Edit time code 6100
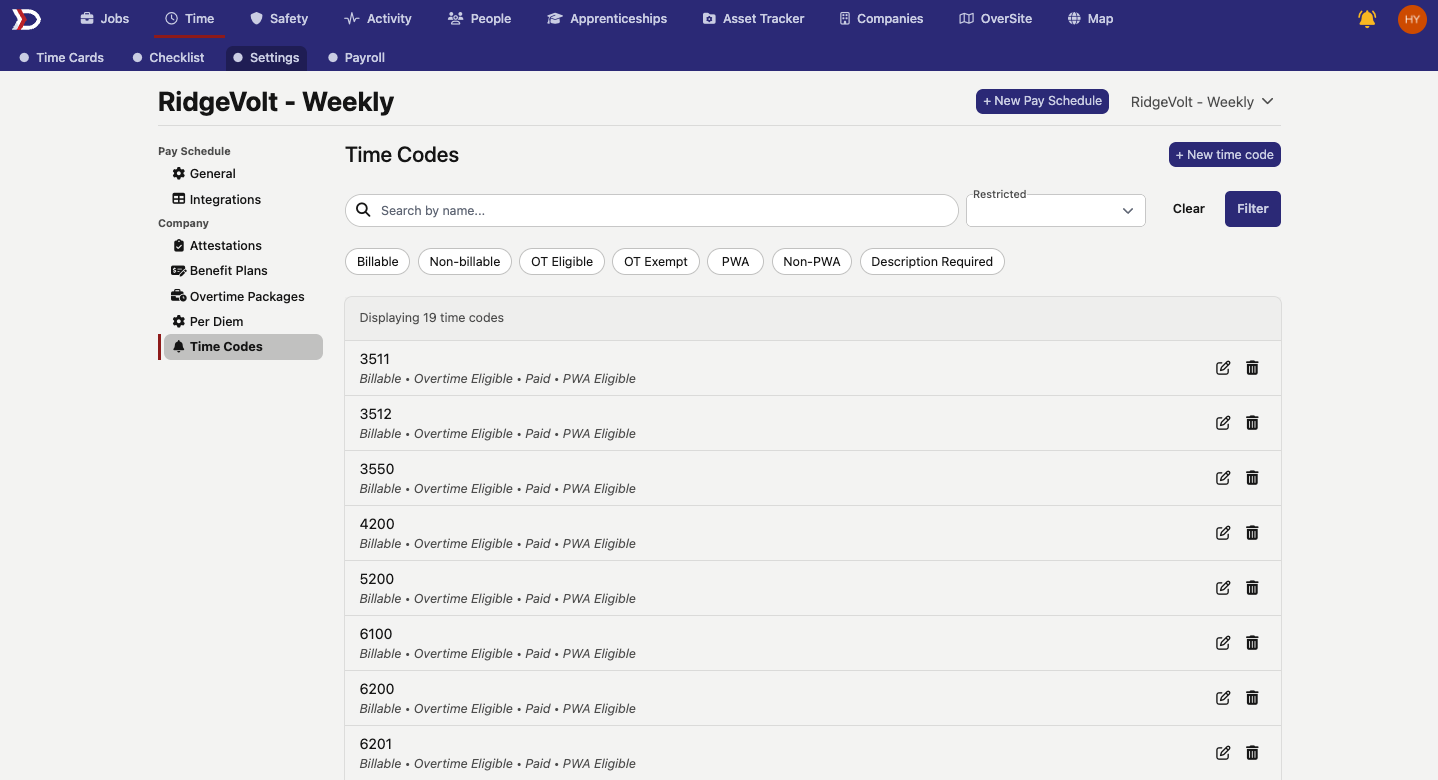Screen dimensions: 1438x780 1223,643
